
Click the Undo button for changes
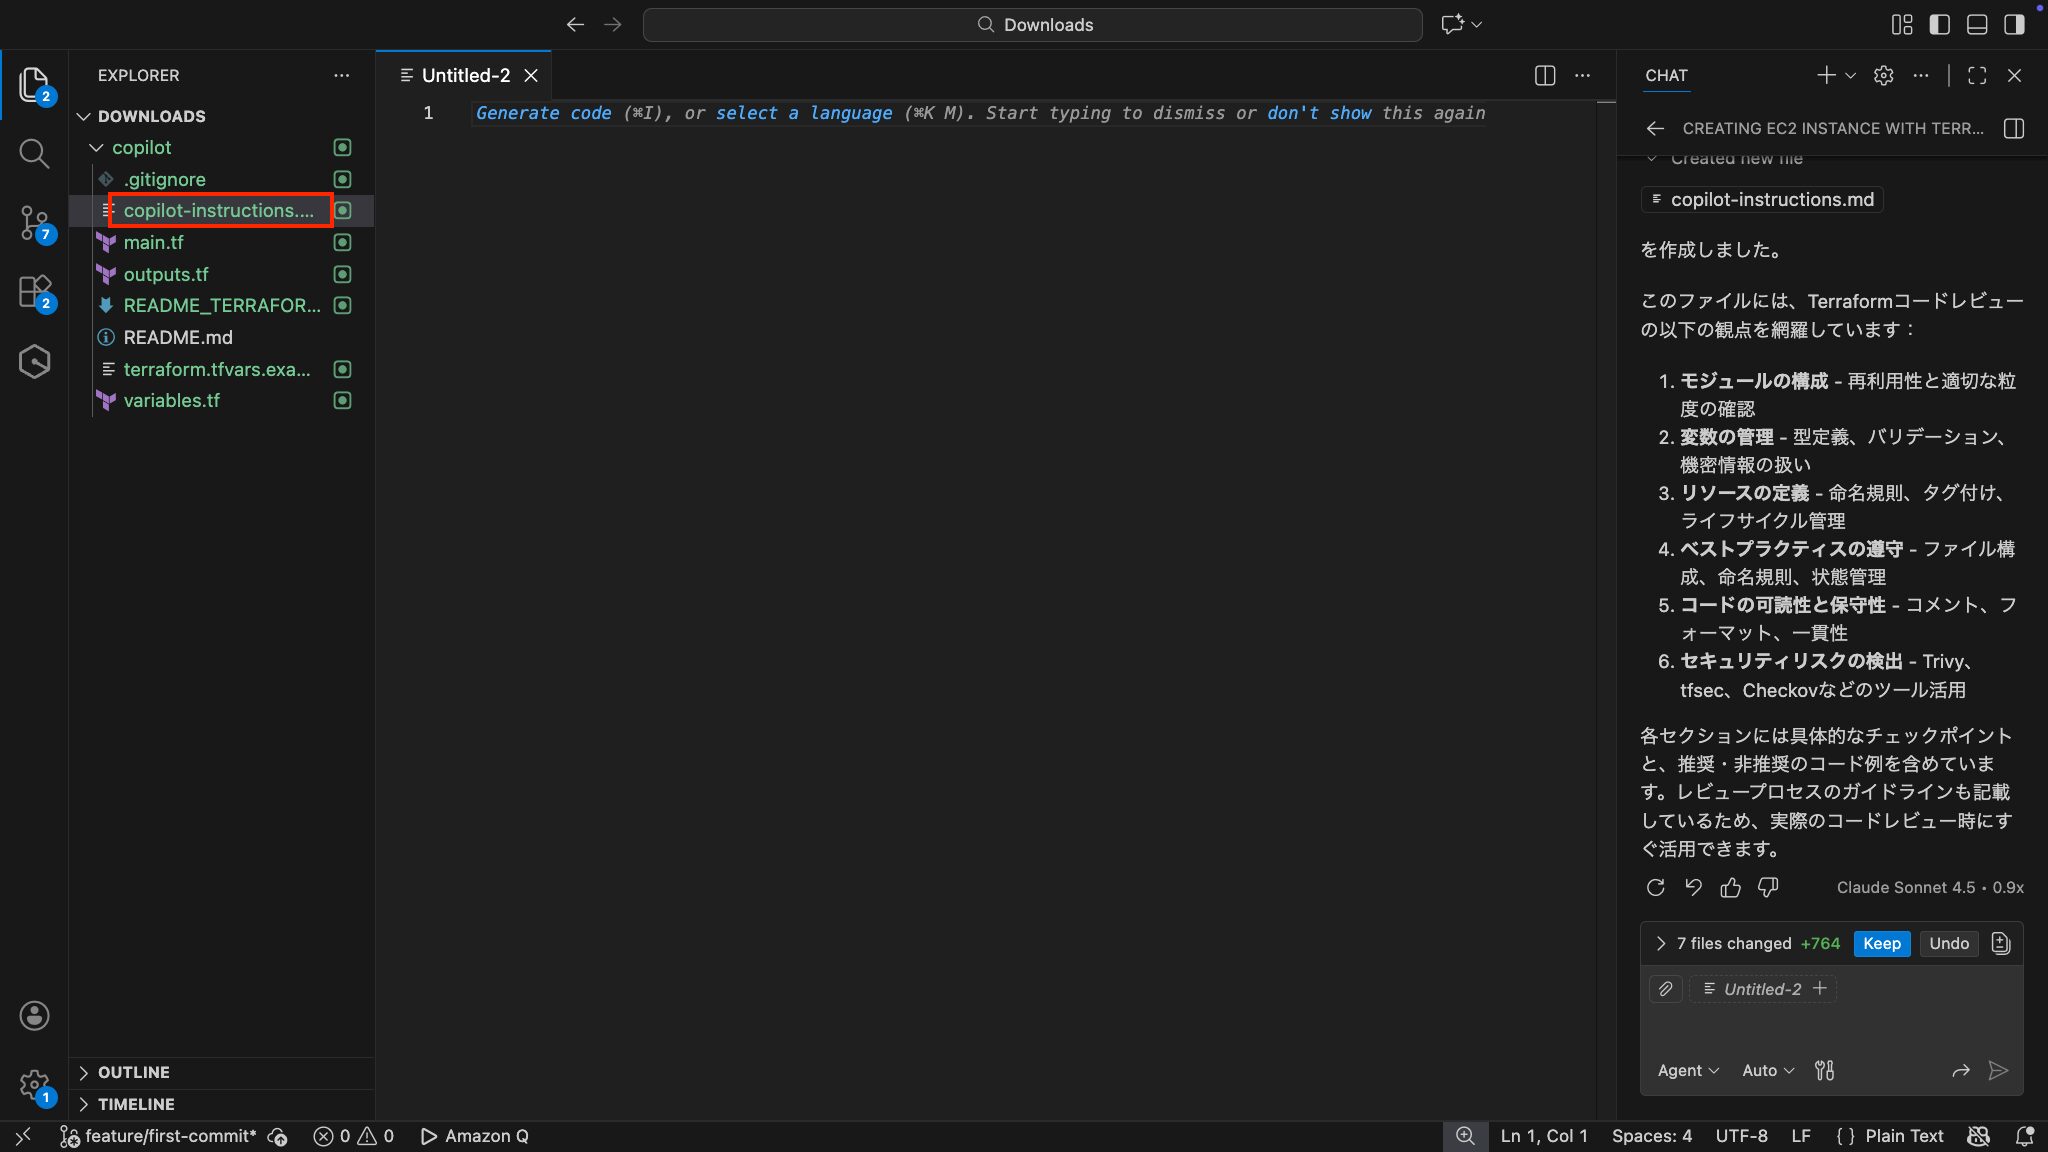tap(1948, 944)
